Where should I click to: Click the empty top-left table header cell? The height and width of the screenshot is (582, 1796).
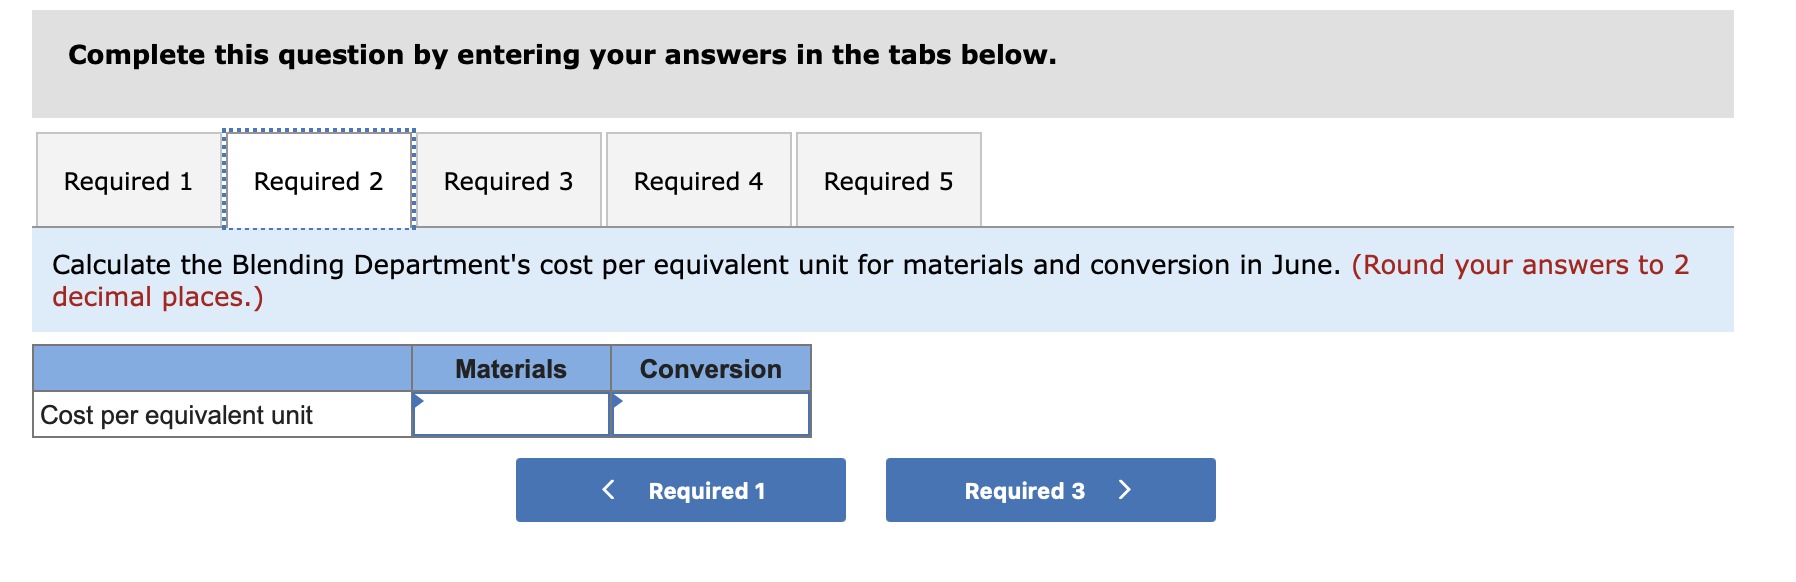[222, 369]
